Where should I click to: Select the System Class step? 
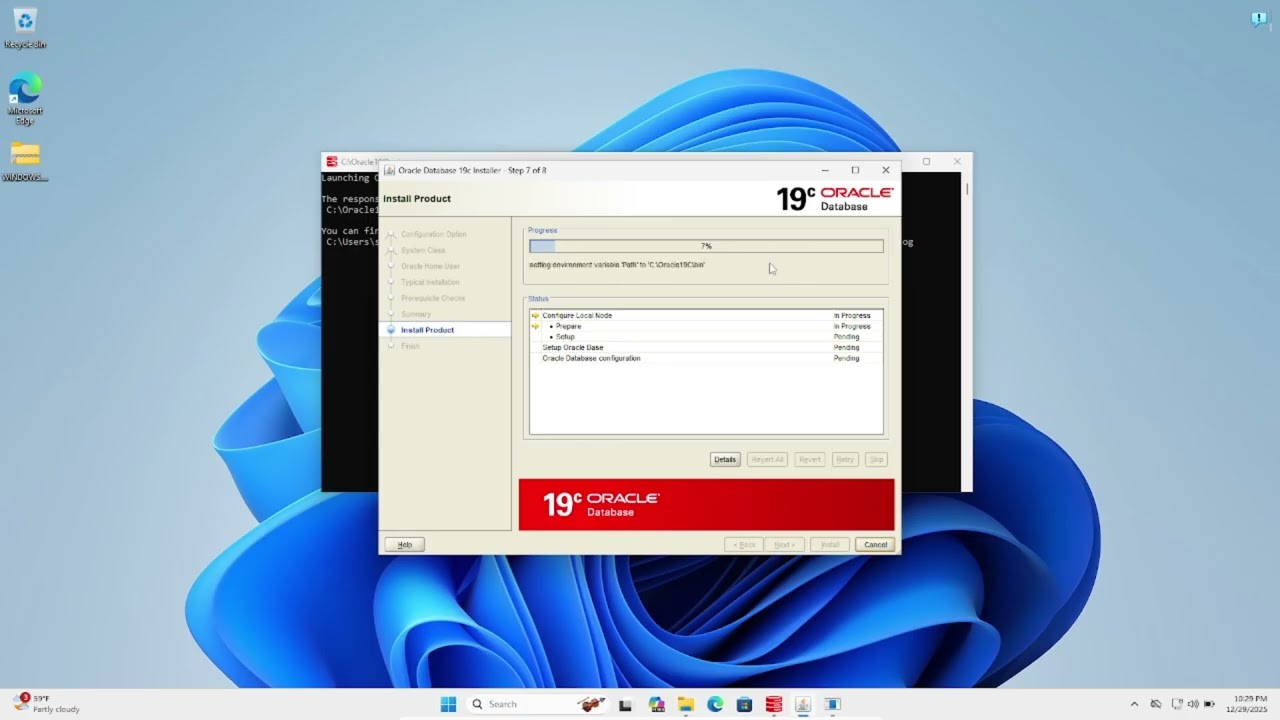coord(423,250)
